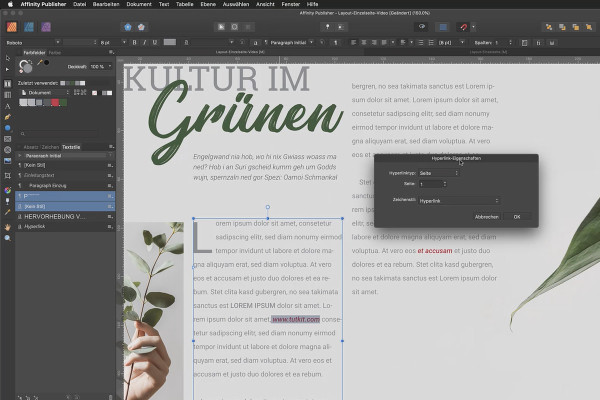Image resolution: width=600 pixels, height=400 pixels.
Task: Switch to the Designer persona icon
Action: coord(29,27)
